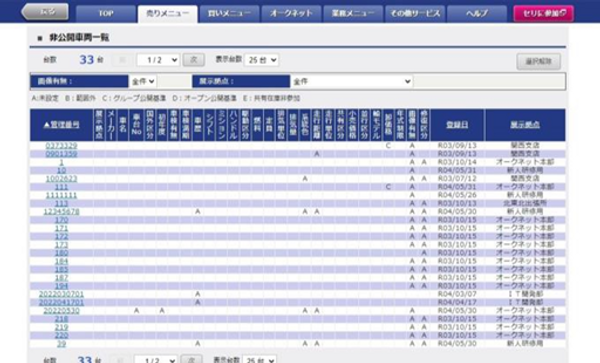
Task: Click the date cell R04/04/17
Action: (457, 303)
